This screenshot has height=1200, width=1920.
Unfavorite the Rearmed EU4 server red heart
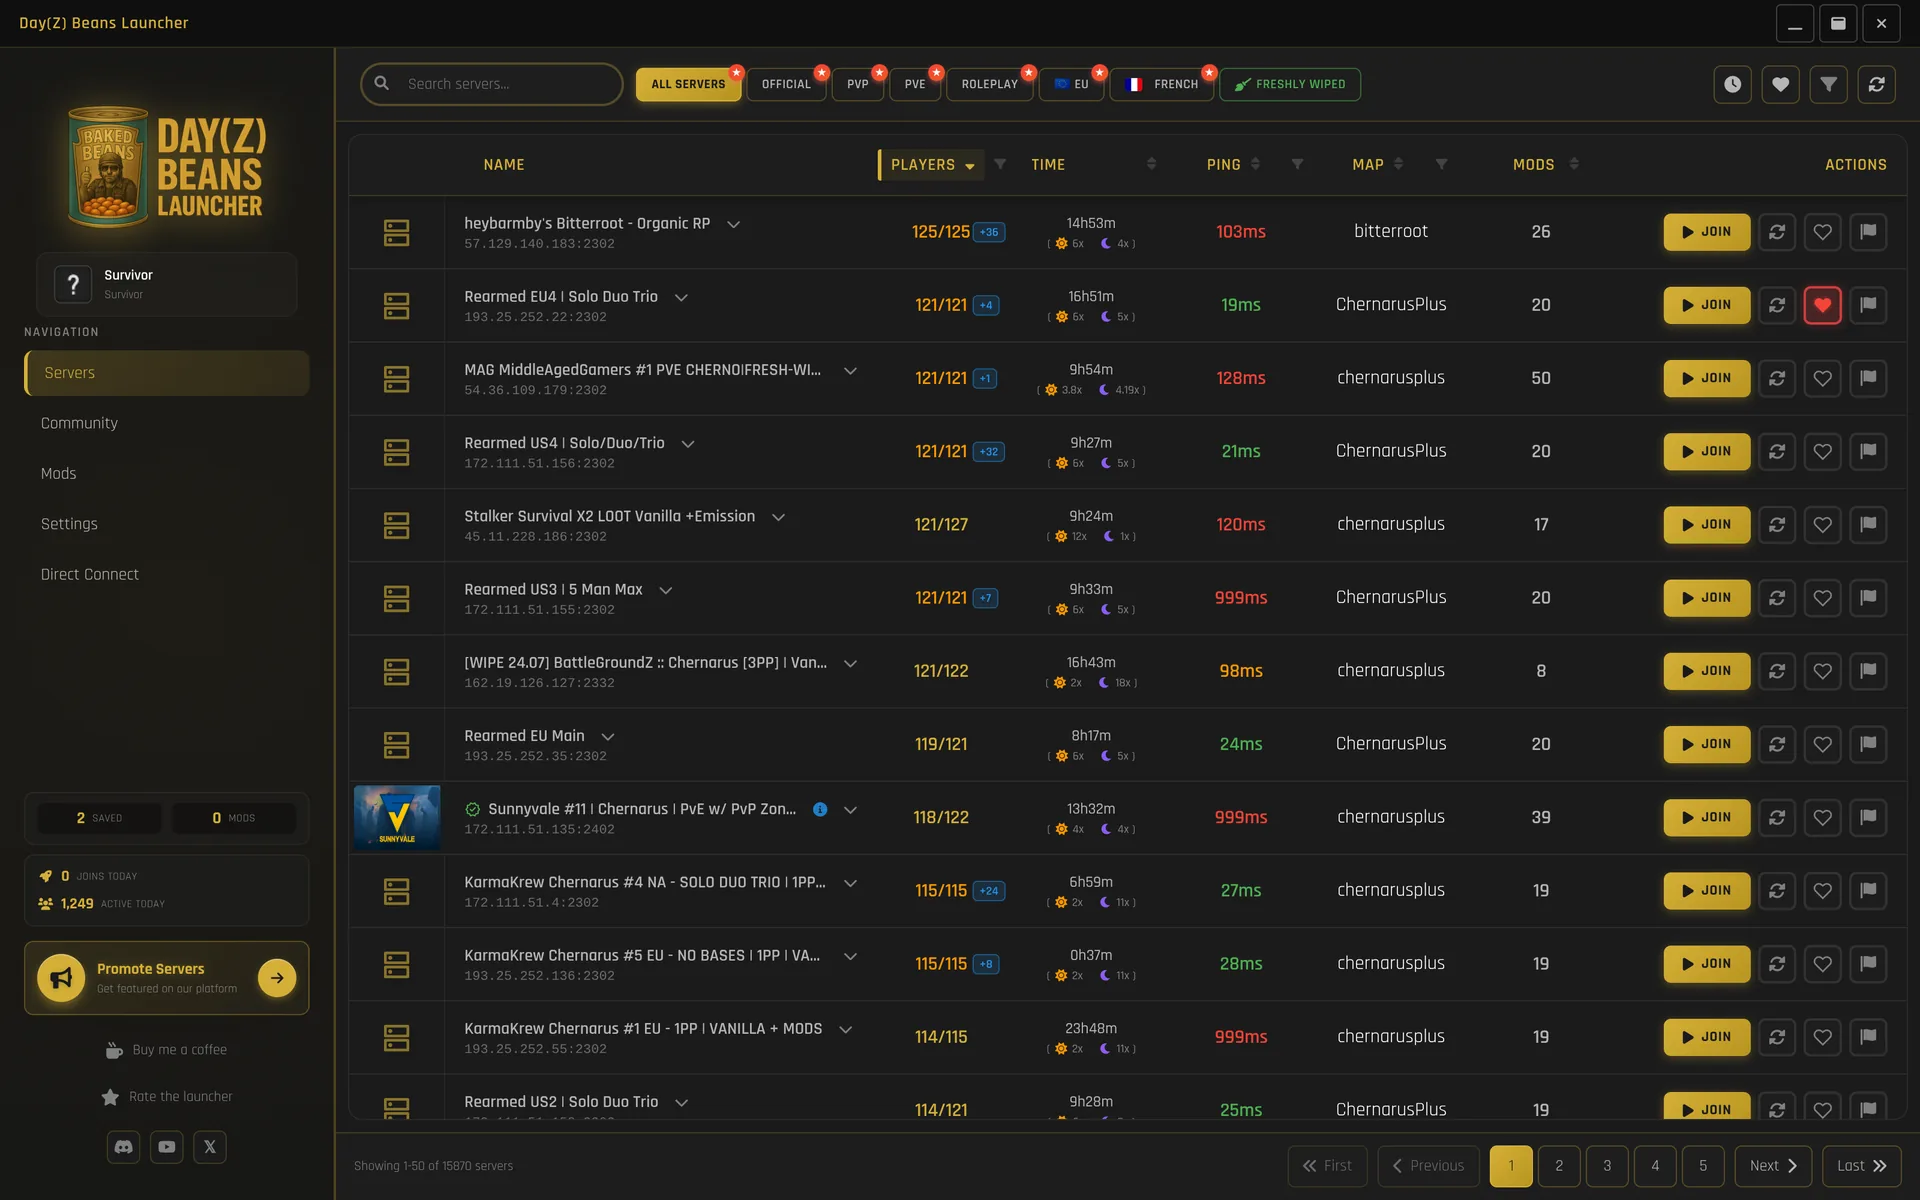click(x=1823, y=305)
